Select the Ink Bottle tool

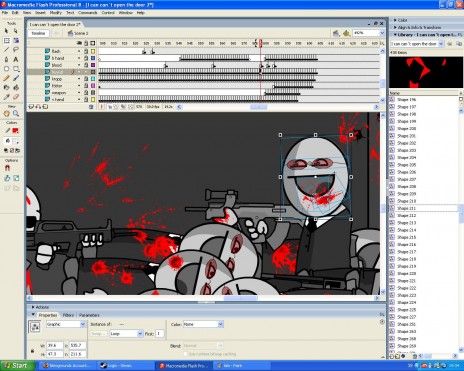coord(6,87)
